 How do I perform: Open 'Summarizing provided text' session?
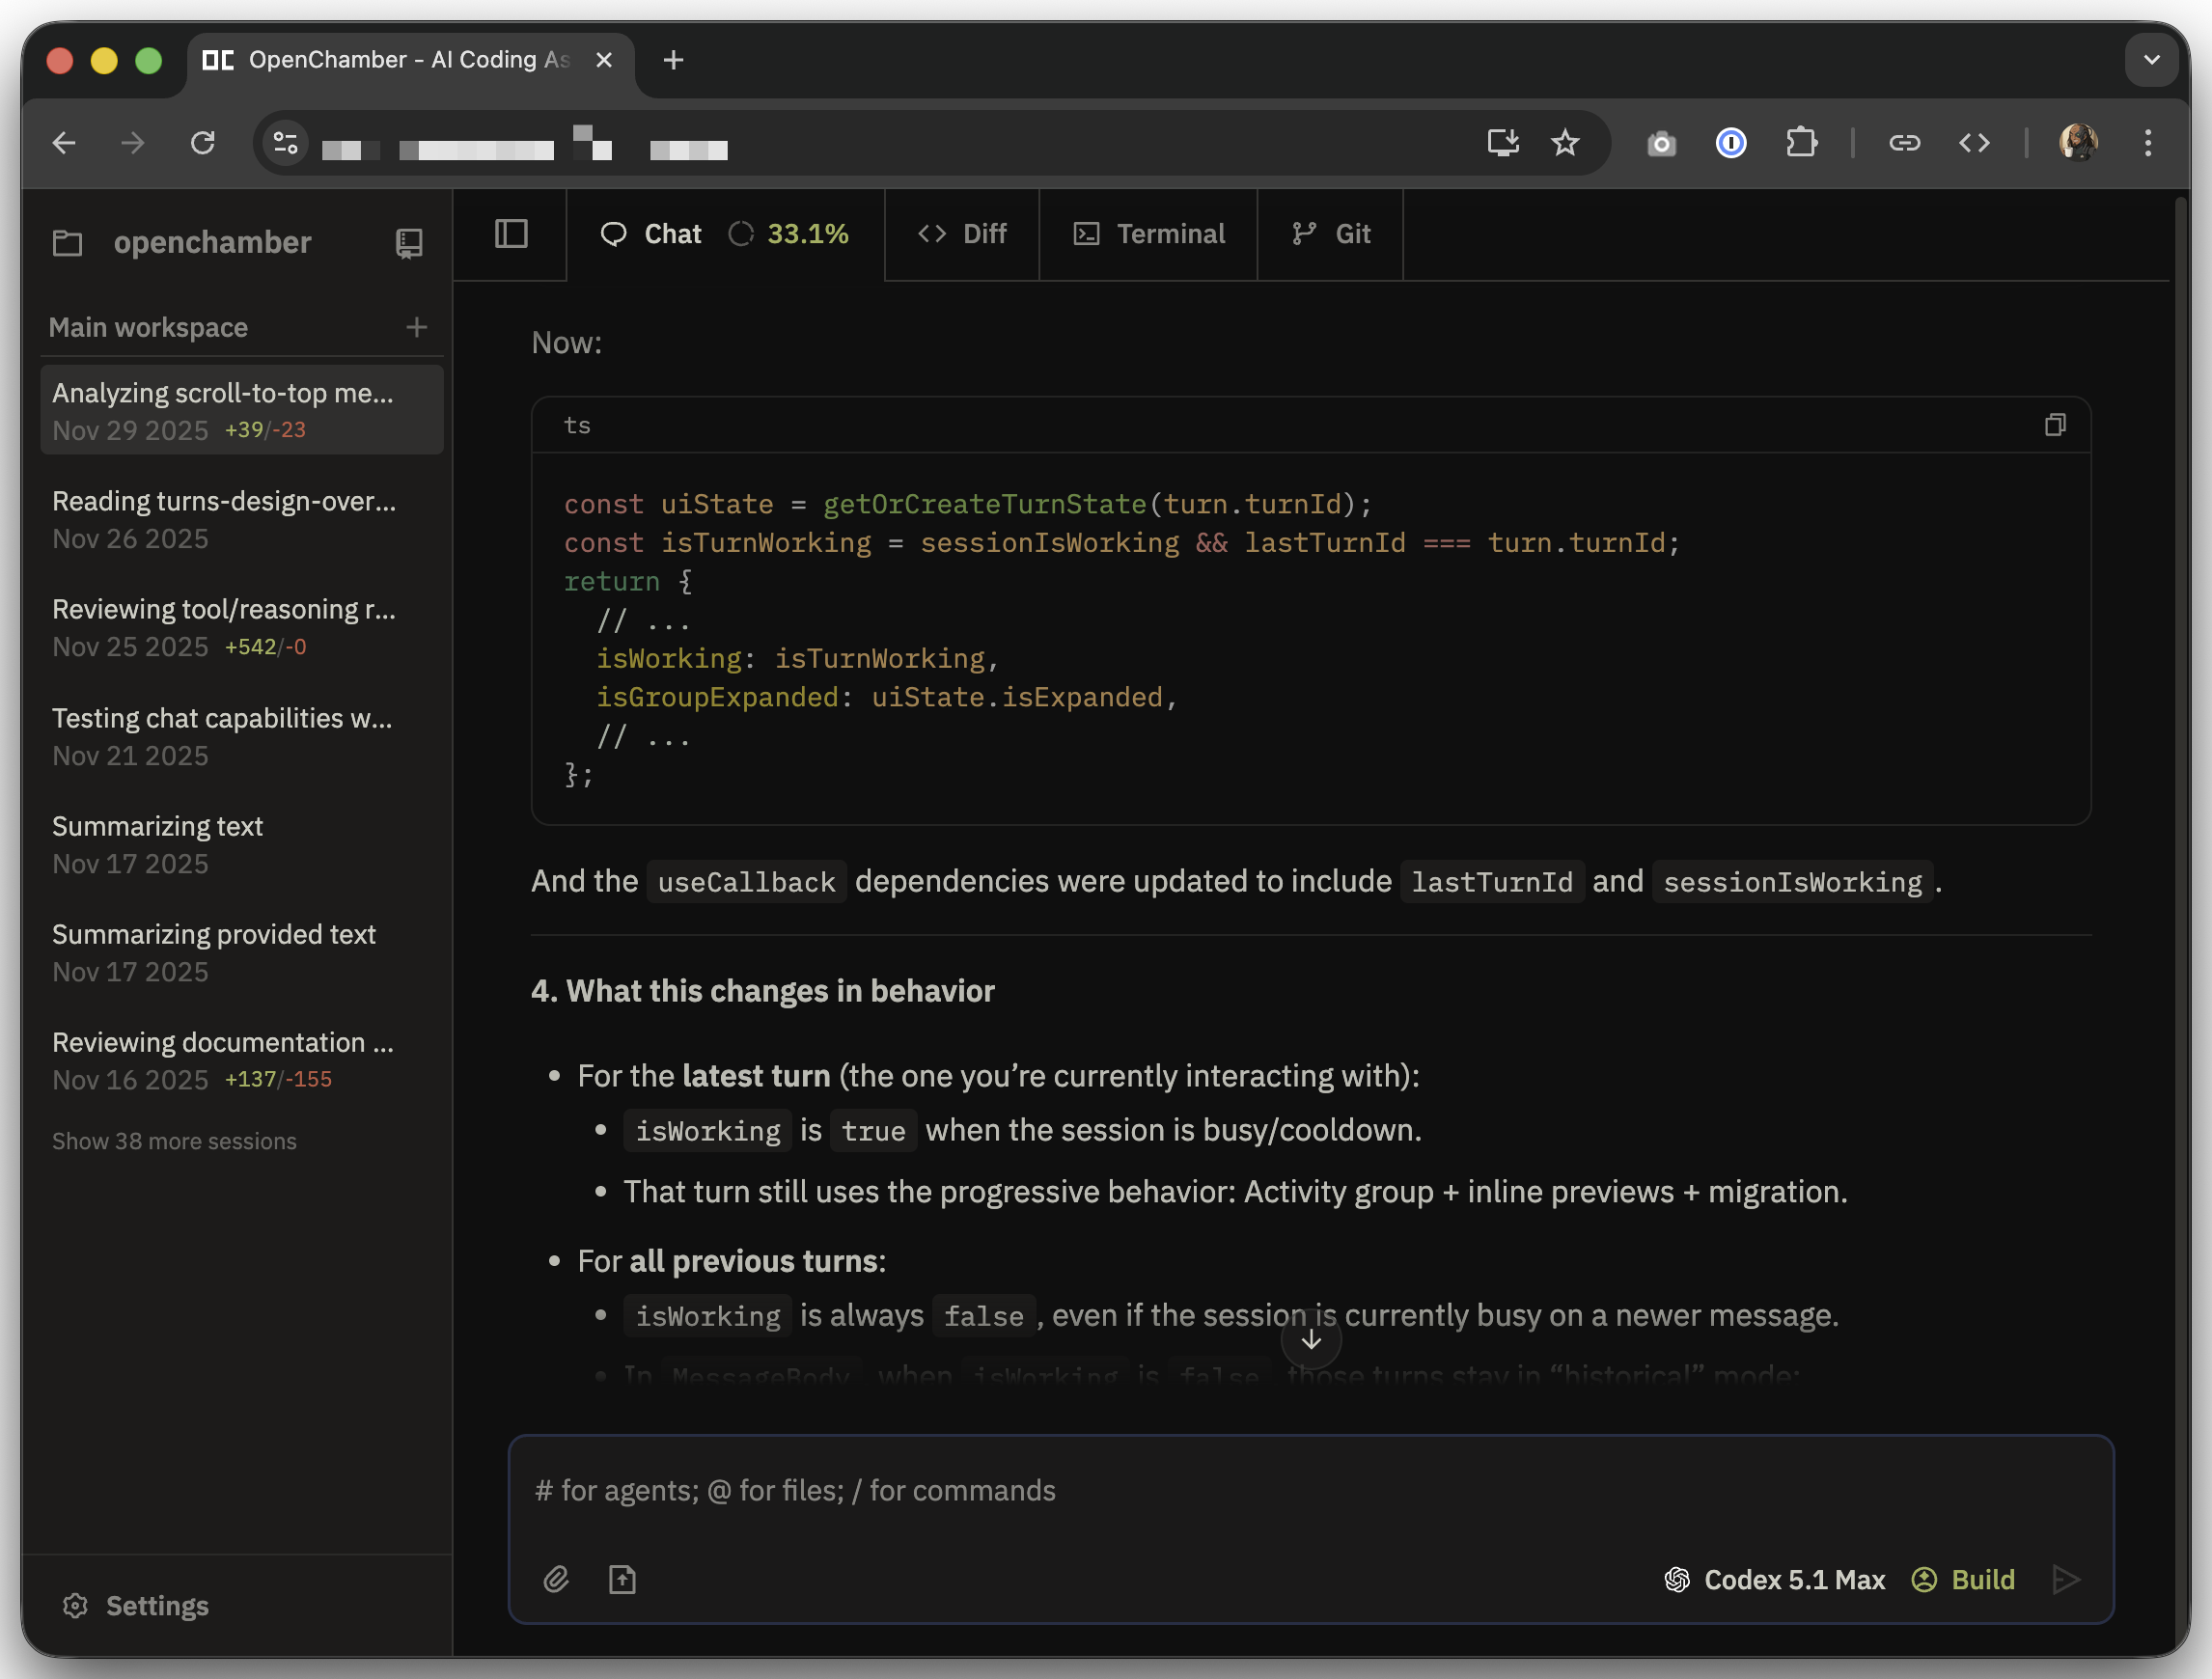coord(242,952)
